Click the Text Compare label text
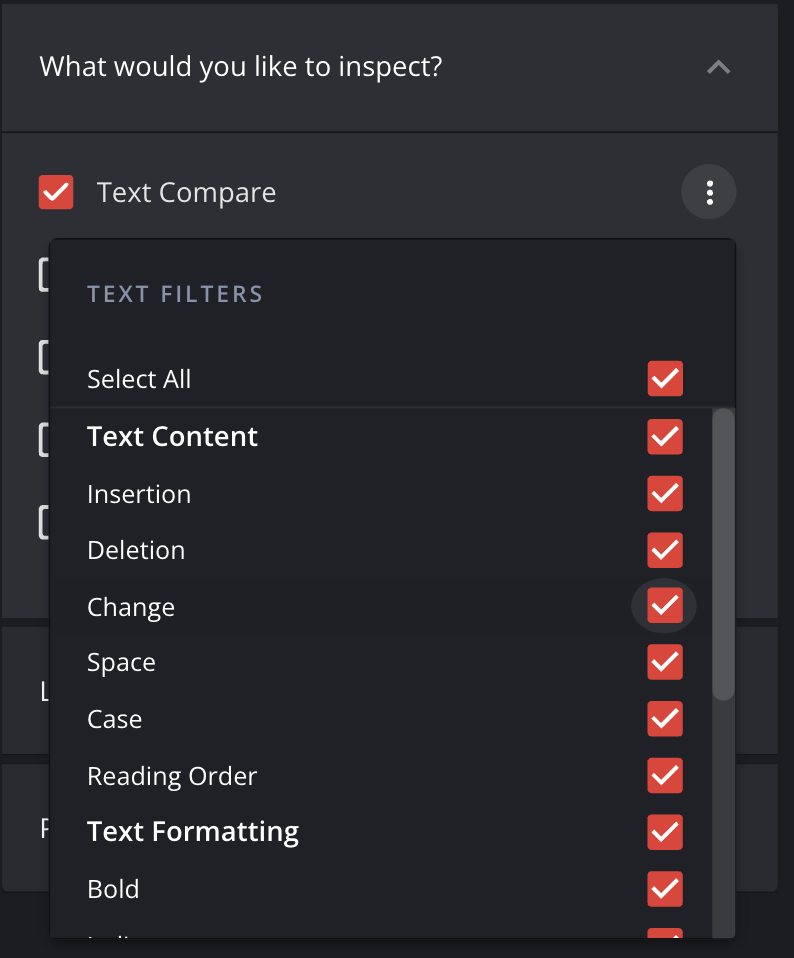The width and height of the screenshot is (794, 958). 186,191
